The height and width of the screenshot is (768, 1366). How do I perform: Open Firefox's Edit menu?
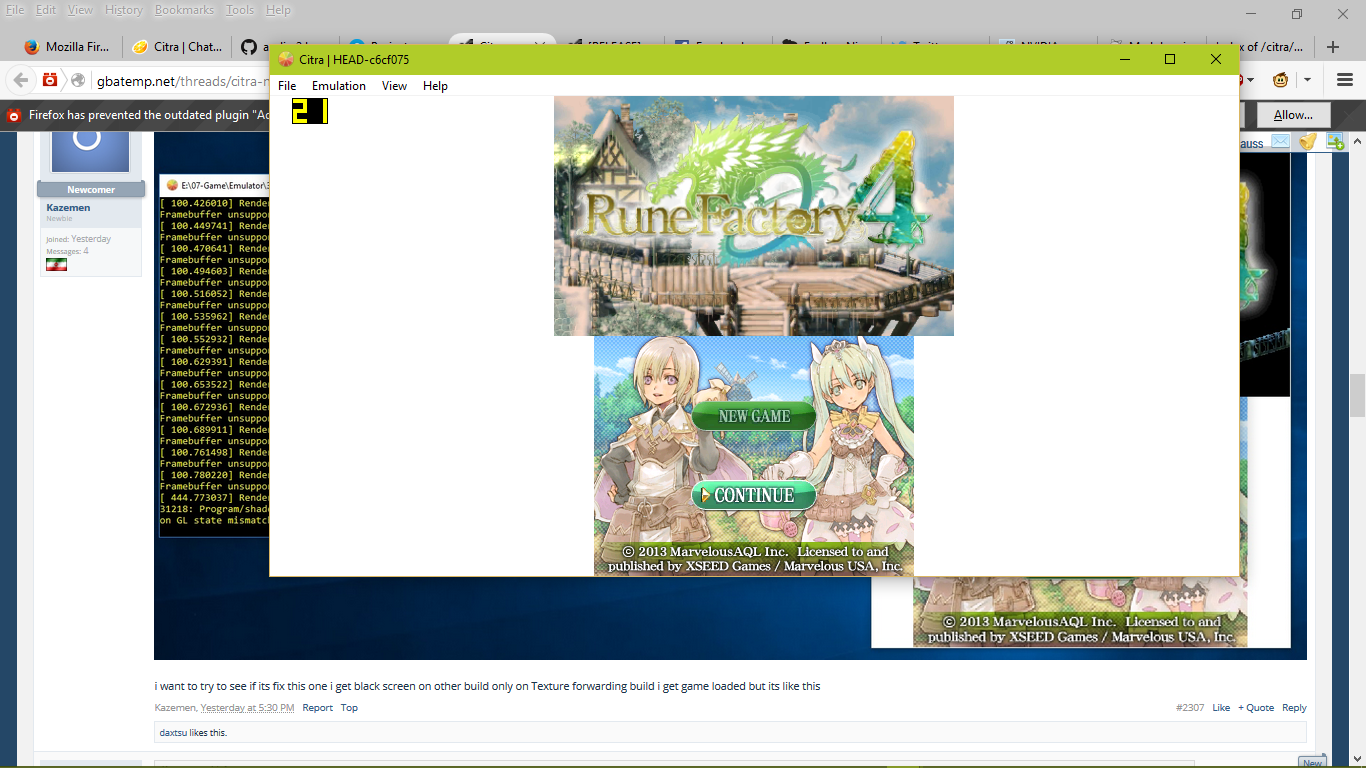46,10
